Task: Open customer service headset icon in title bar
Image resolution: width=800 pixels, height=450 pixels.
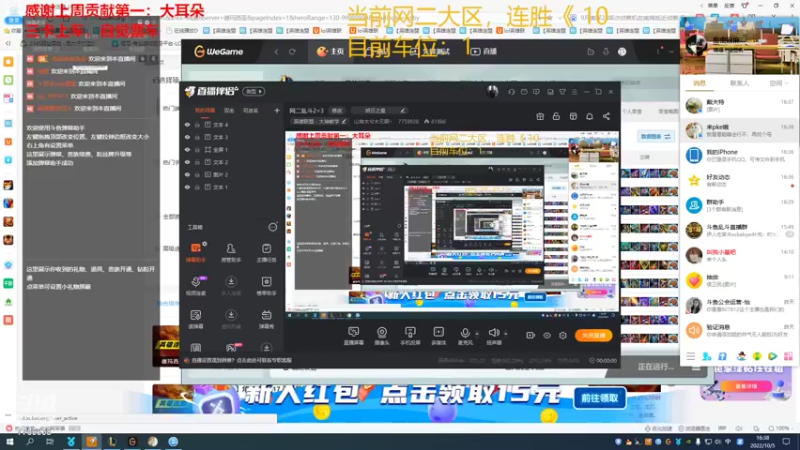Action: (x=511, y=92)
